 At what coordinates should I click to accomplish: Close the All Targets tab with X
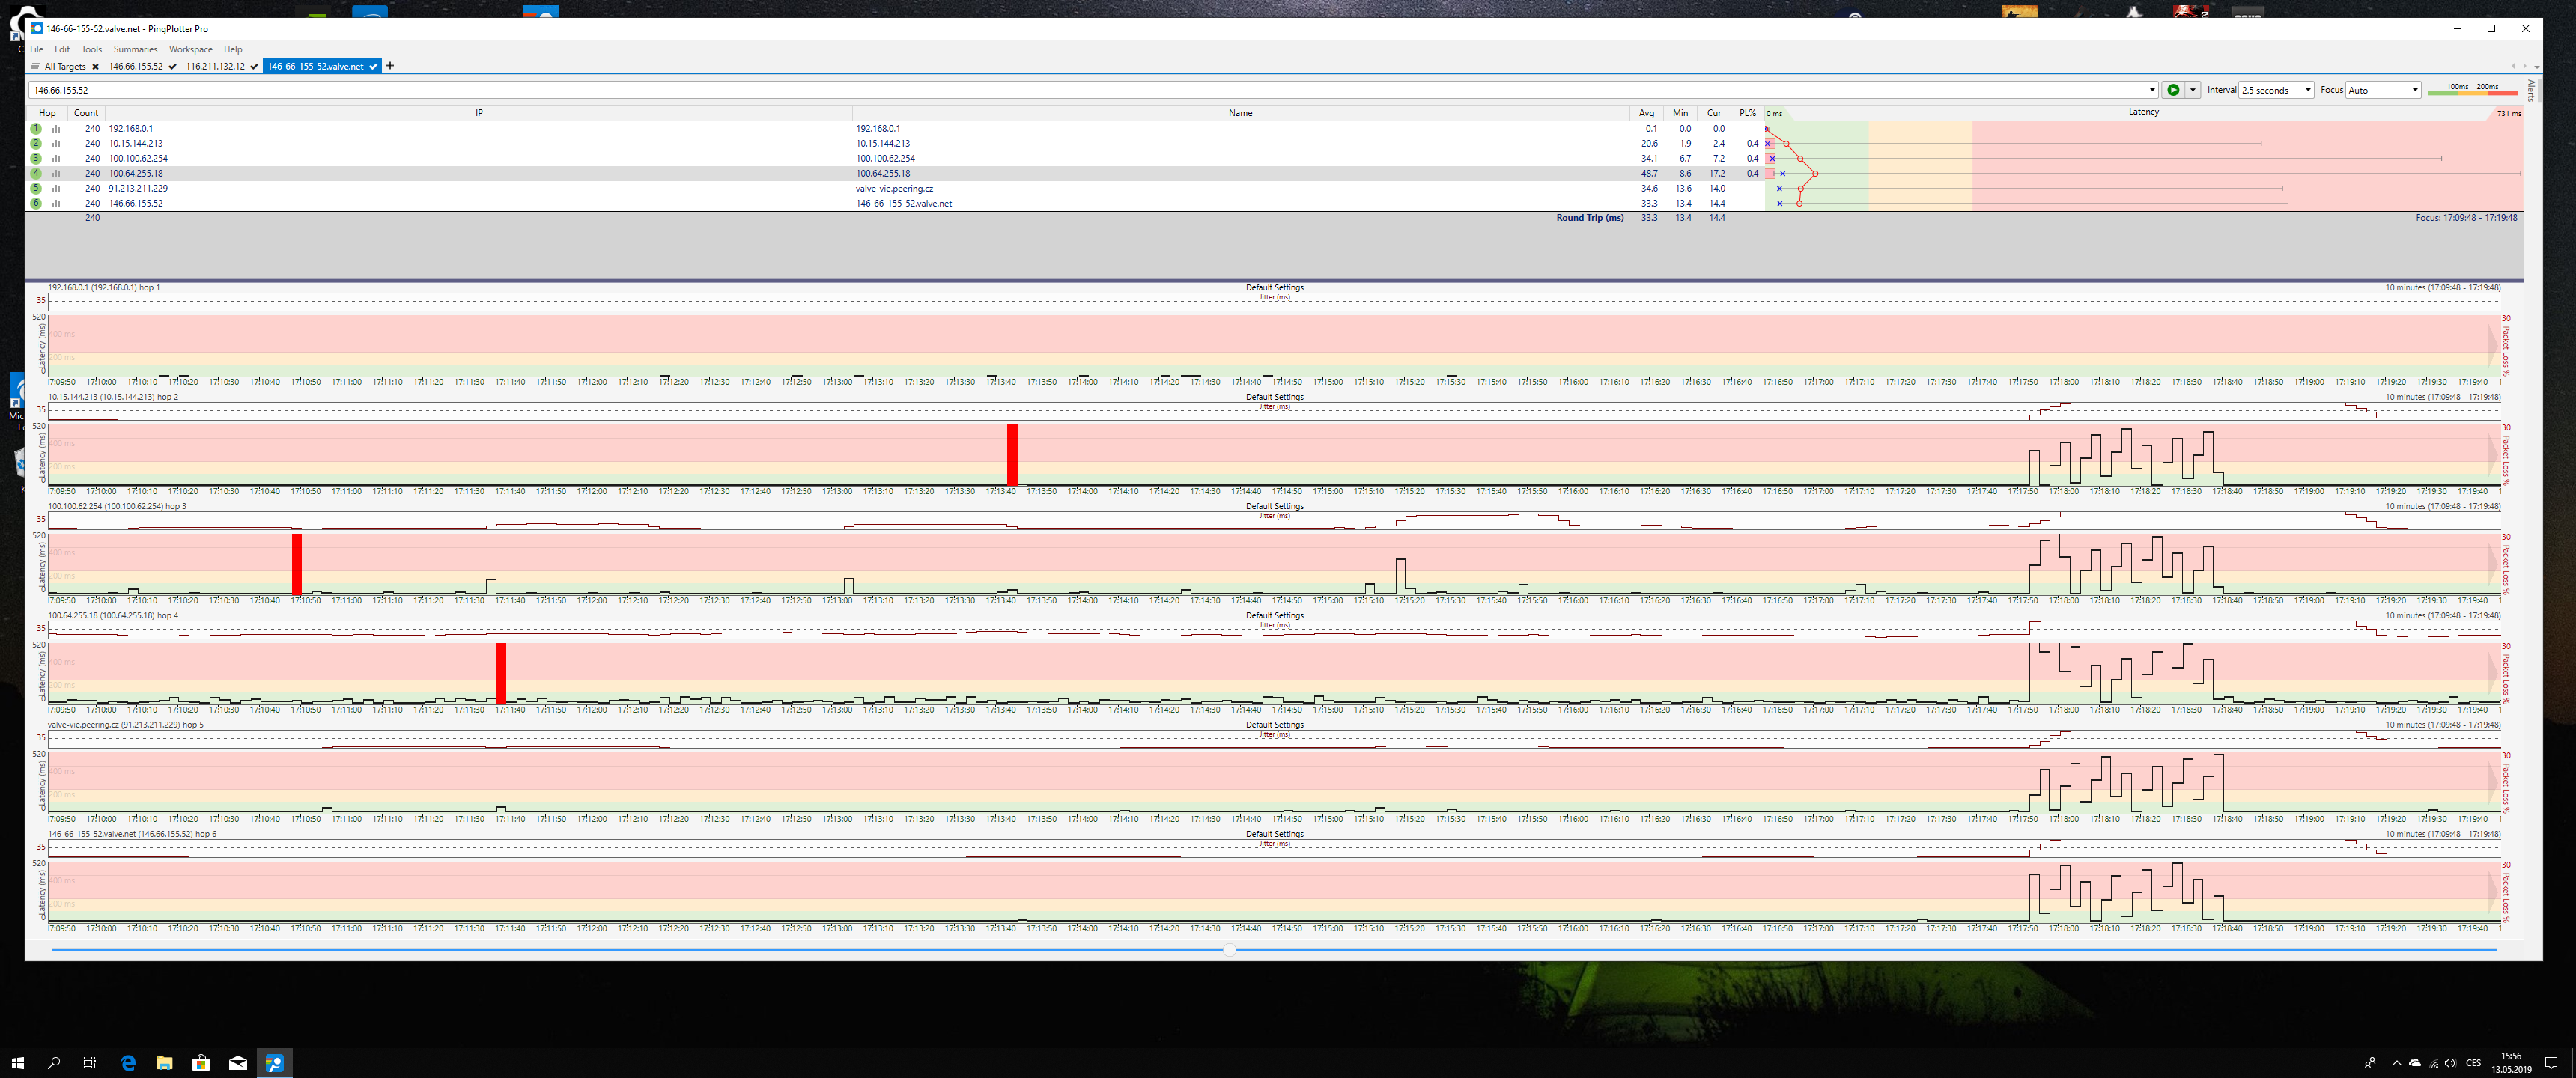click(95, 67)
